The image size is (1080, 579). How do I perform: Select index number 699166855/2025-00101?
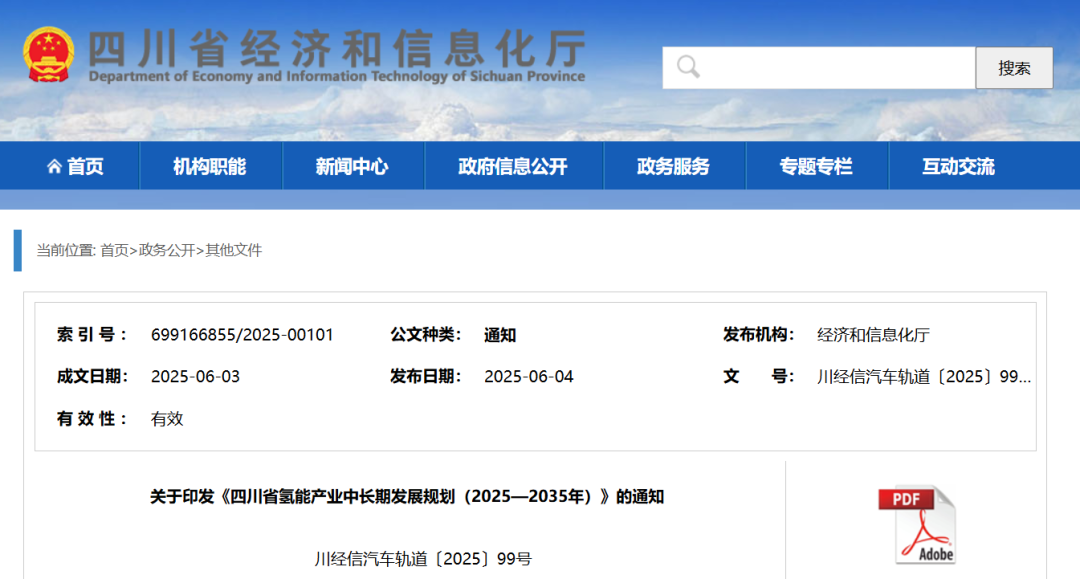[242, 335]
